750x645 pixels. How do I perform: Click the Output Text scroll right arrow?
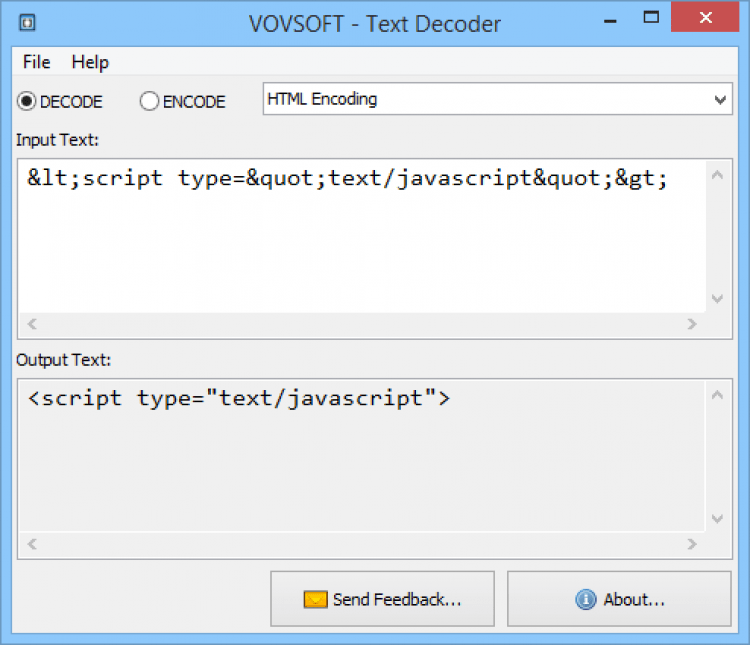click(692, 544)
